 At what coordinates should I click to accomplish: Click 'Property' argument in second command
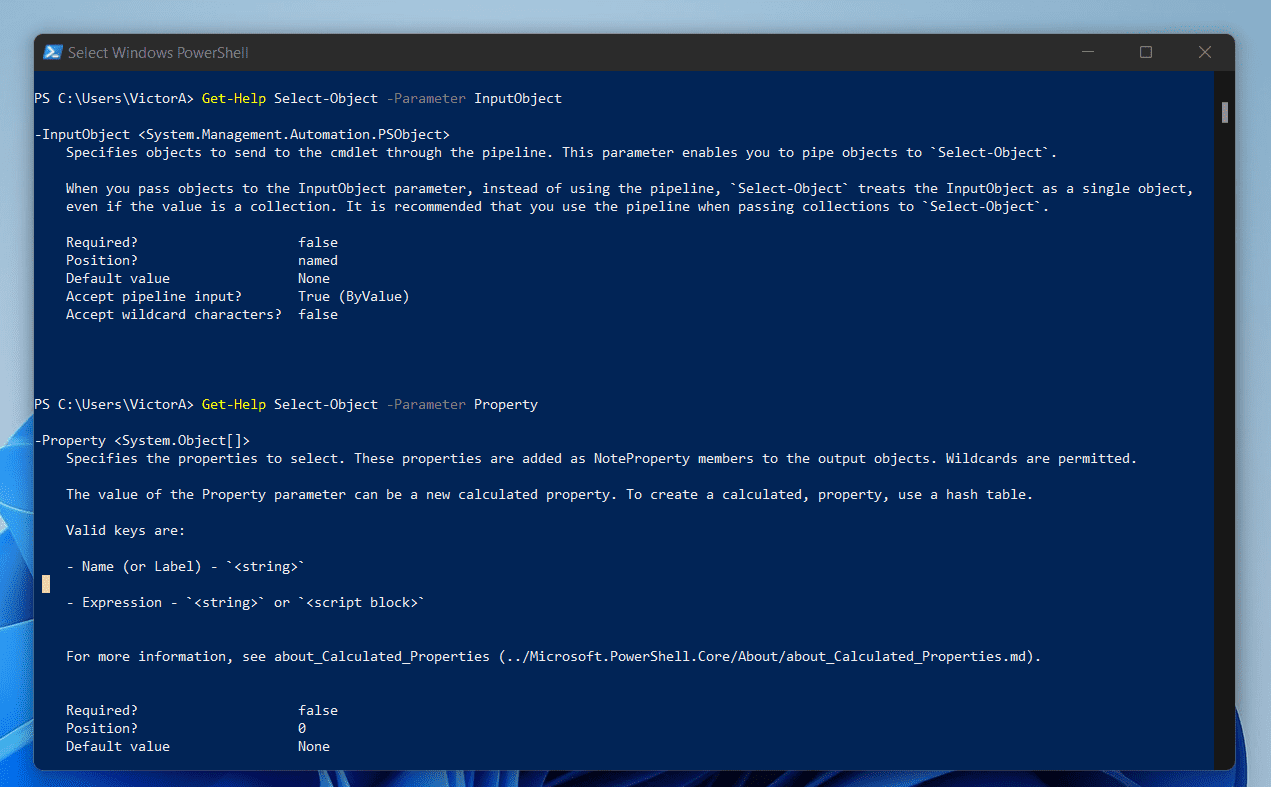tap(505, 404)
